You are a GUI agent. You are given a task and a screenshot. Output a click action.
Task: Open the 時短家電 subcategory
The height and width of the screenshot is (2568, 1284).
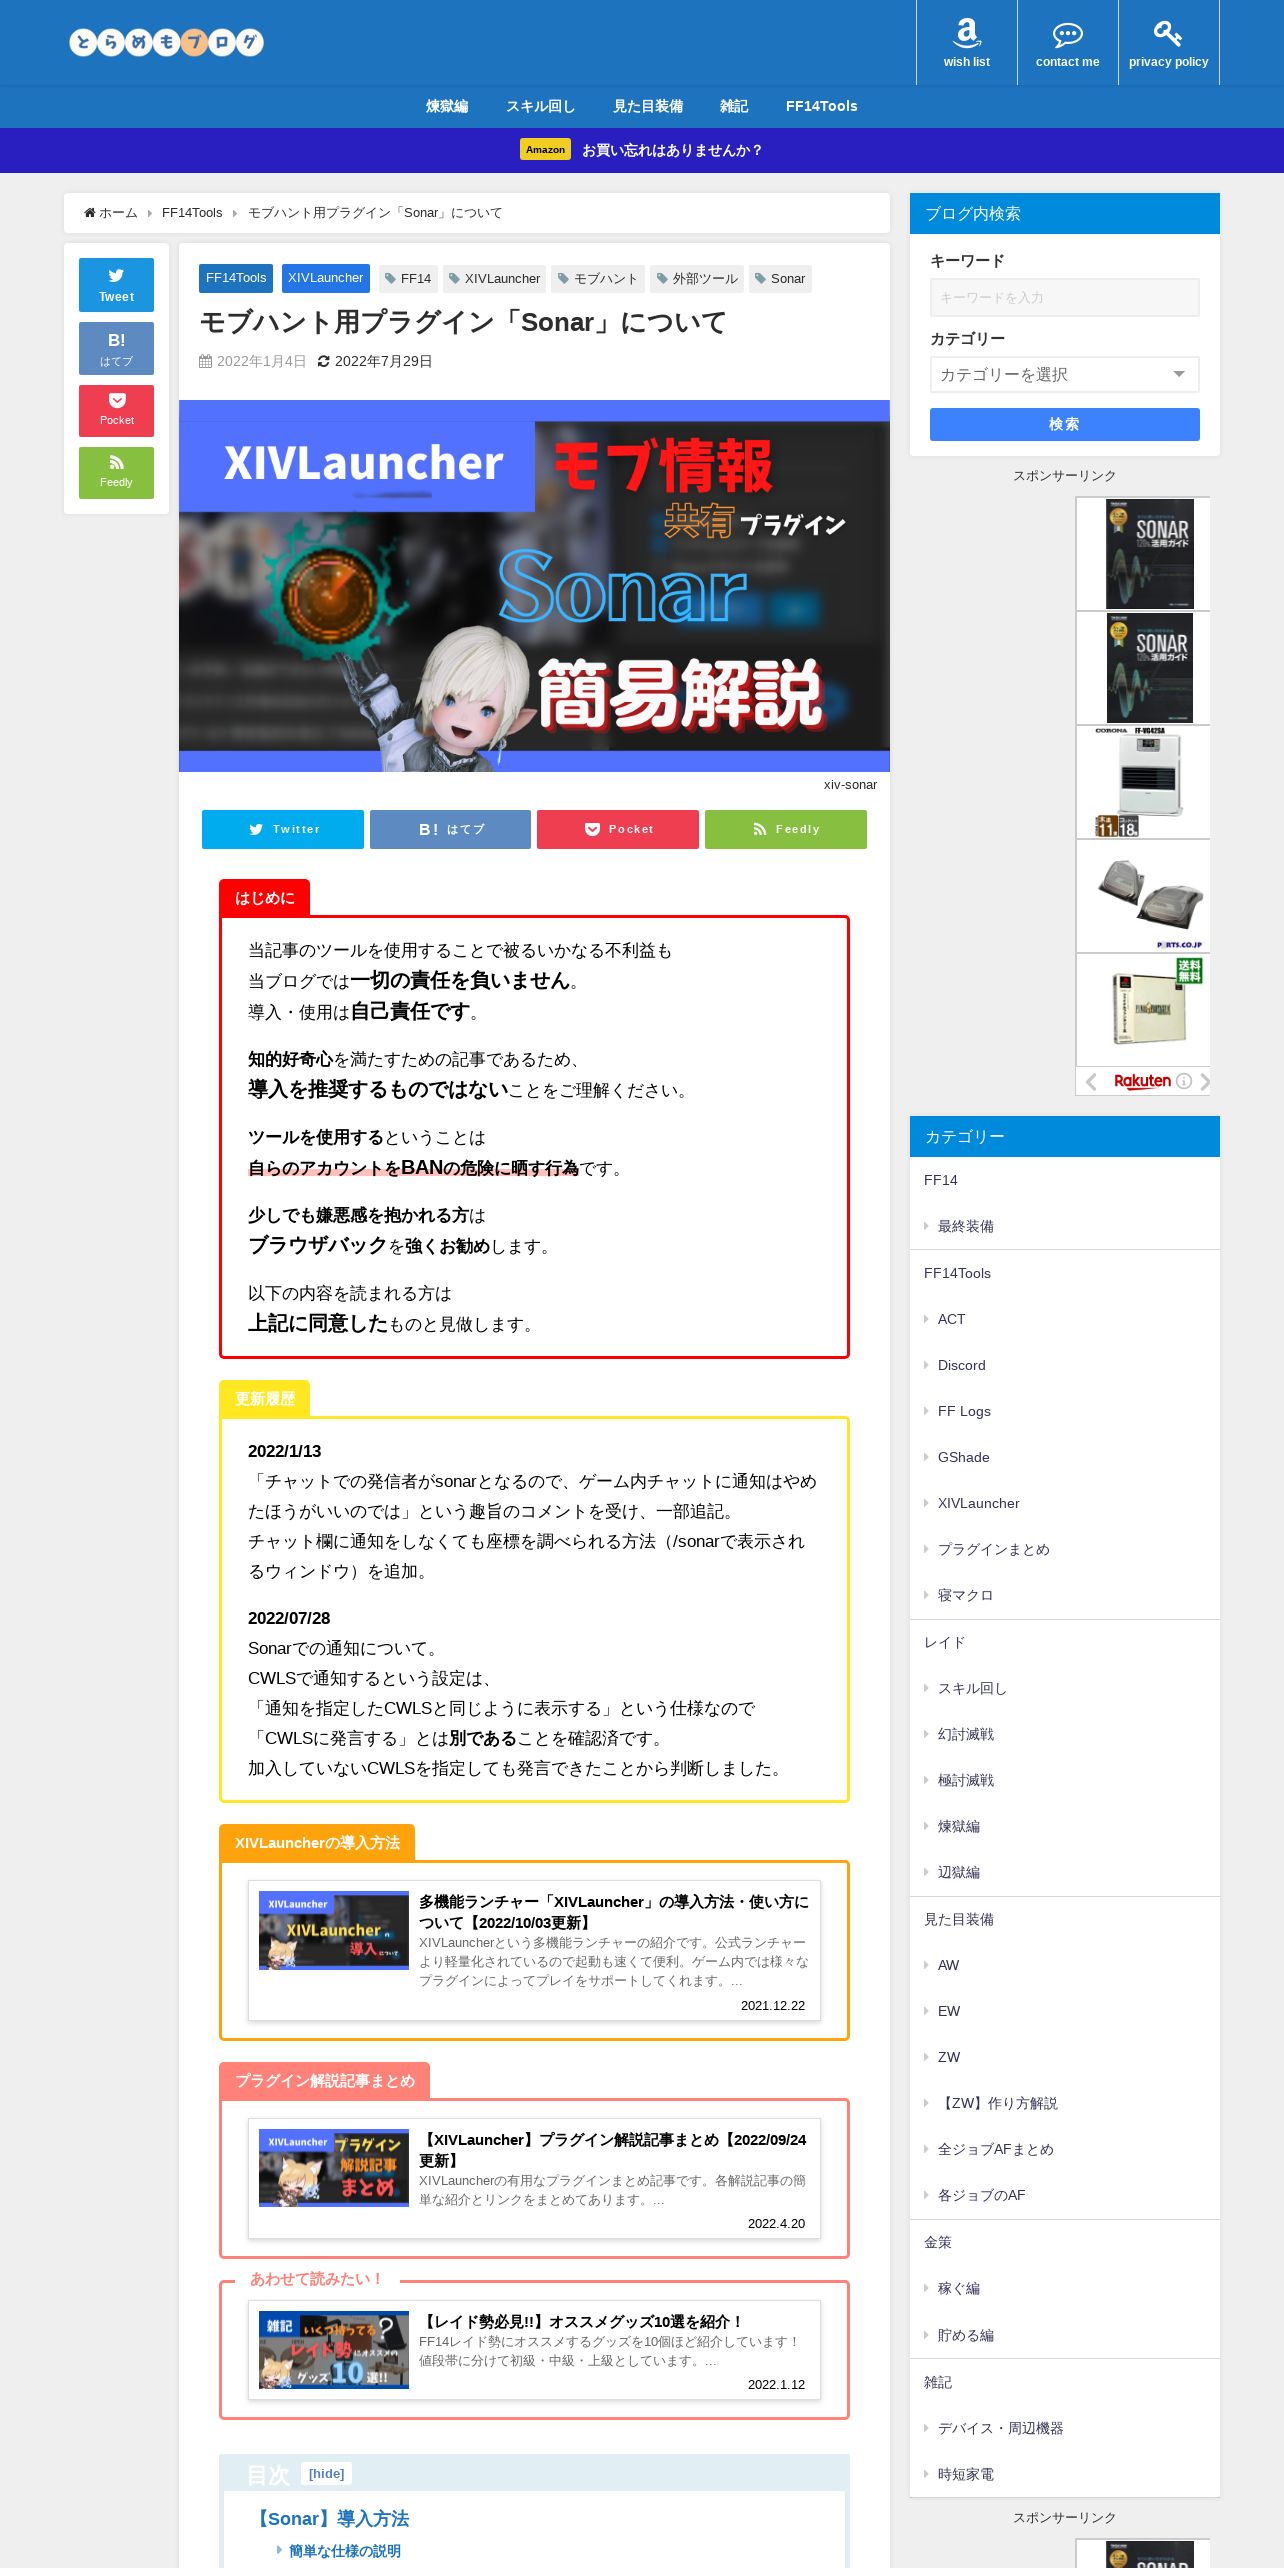click(965, 2474)
